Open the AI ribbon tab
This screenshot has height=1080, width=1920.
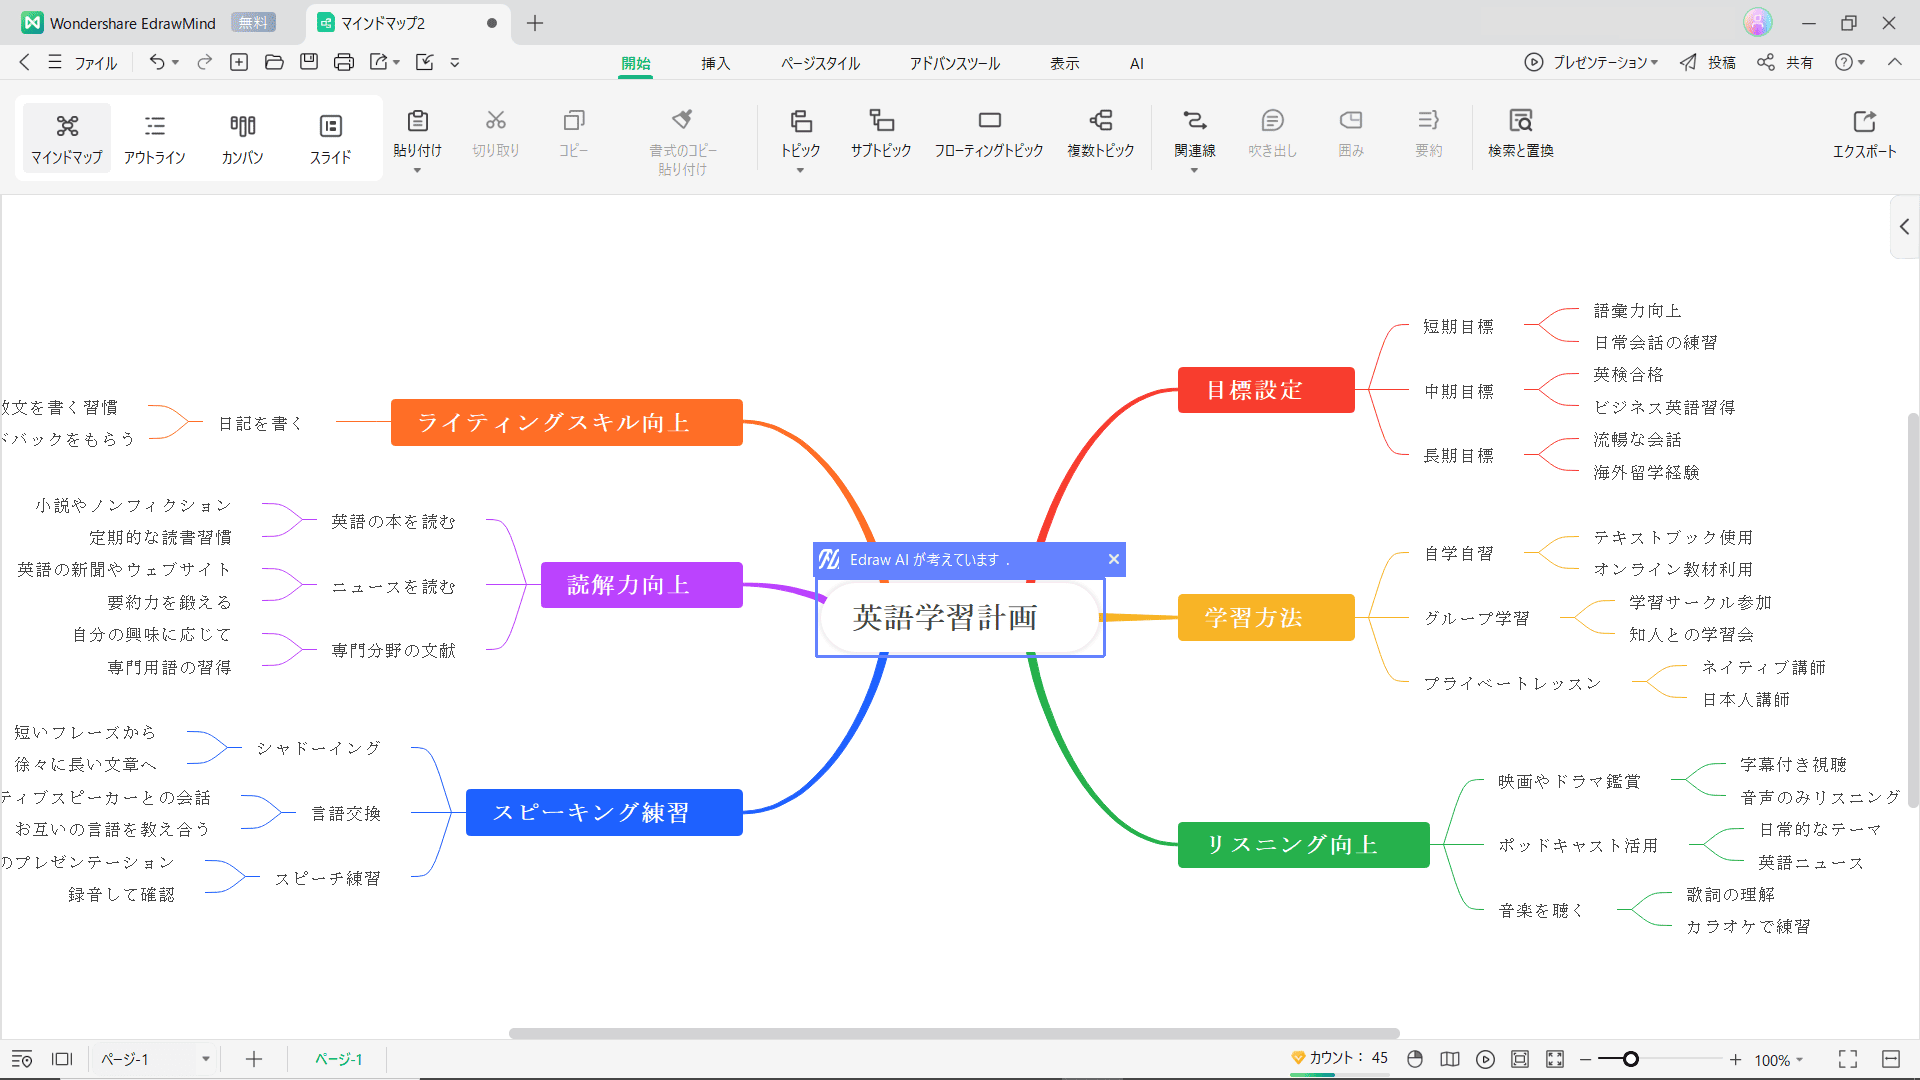[x=1136, y=63]
